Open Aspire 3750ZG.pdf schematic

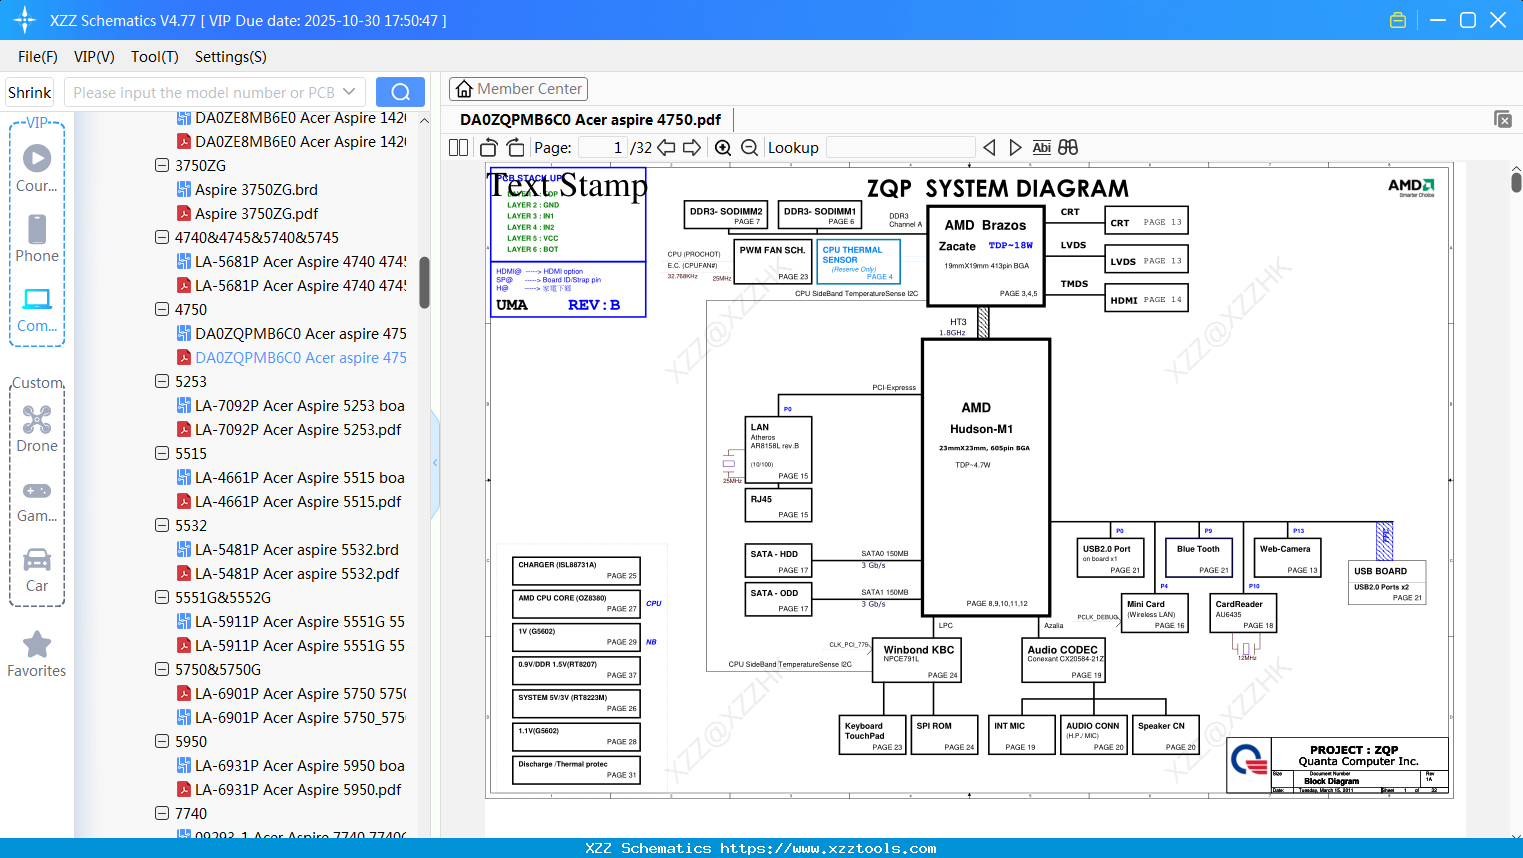pyautogui.click(x=256, y=213)
